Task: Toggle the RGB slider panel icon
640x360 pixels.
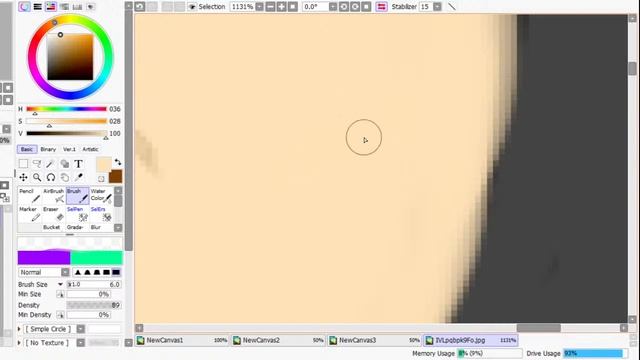Action: pyautogui.click(x=38, y=7)
